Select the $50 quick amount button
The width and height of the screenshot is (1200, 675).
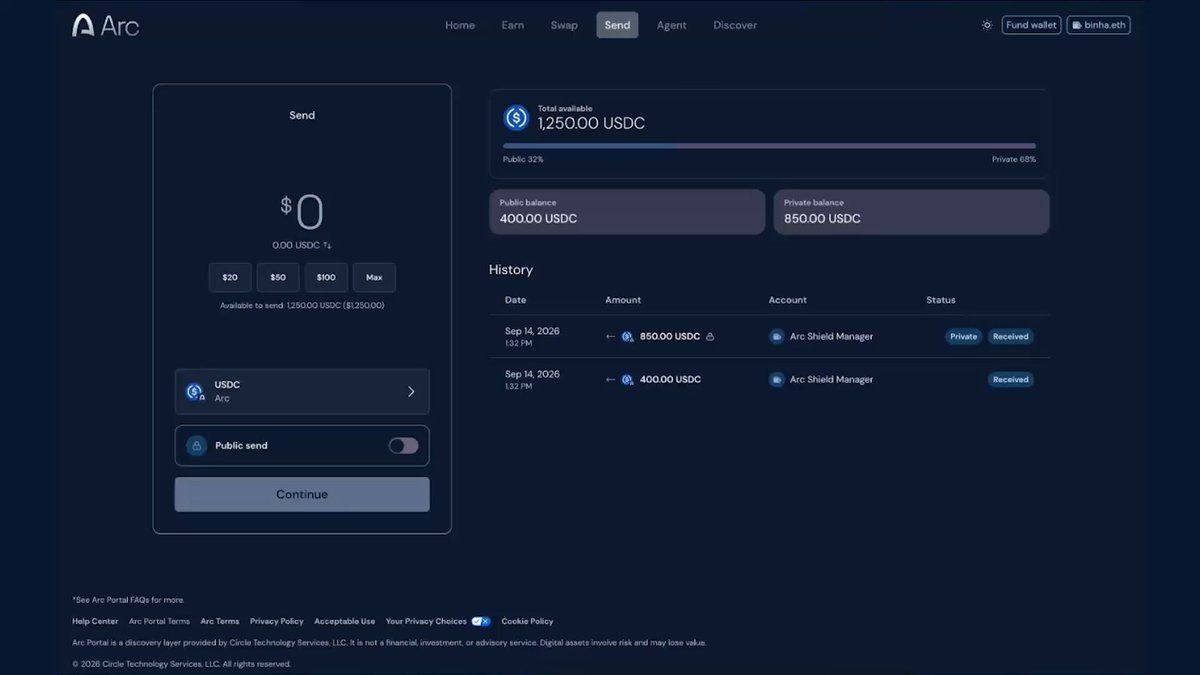click(x=278, y=277)
